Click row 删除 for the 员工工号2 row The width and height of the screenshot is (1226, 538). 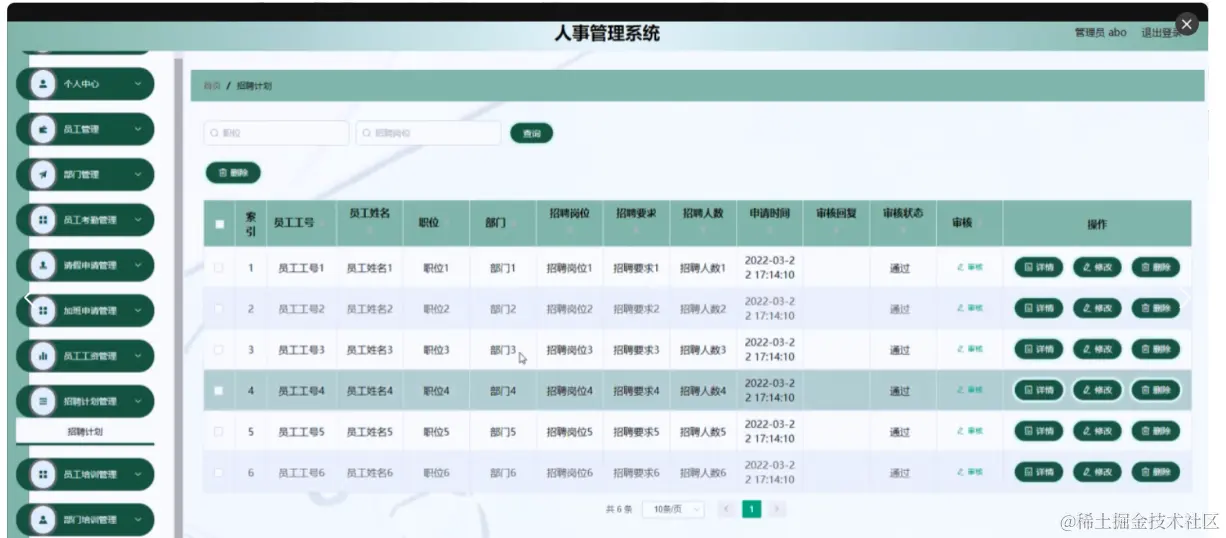tap(1156, 308)
